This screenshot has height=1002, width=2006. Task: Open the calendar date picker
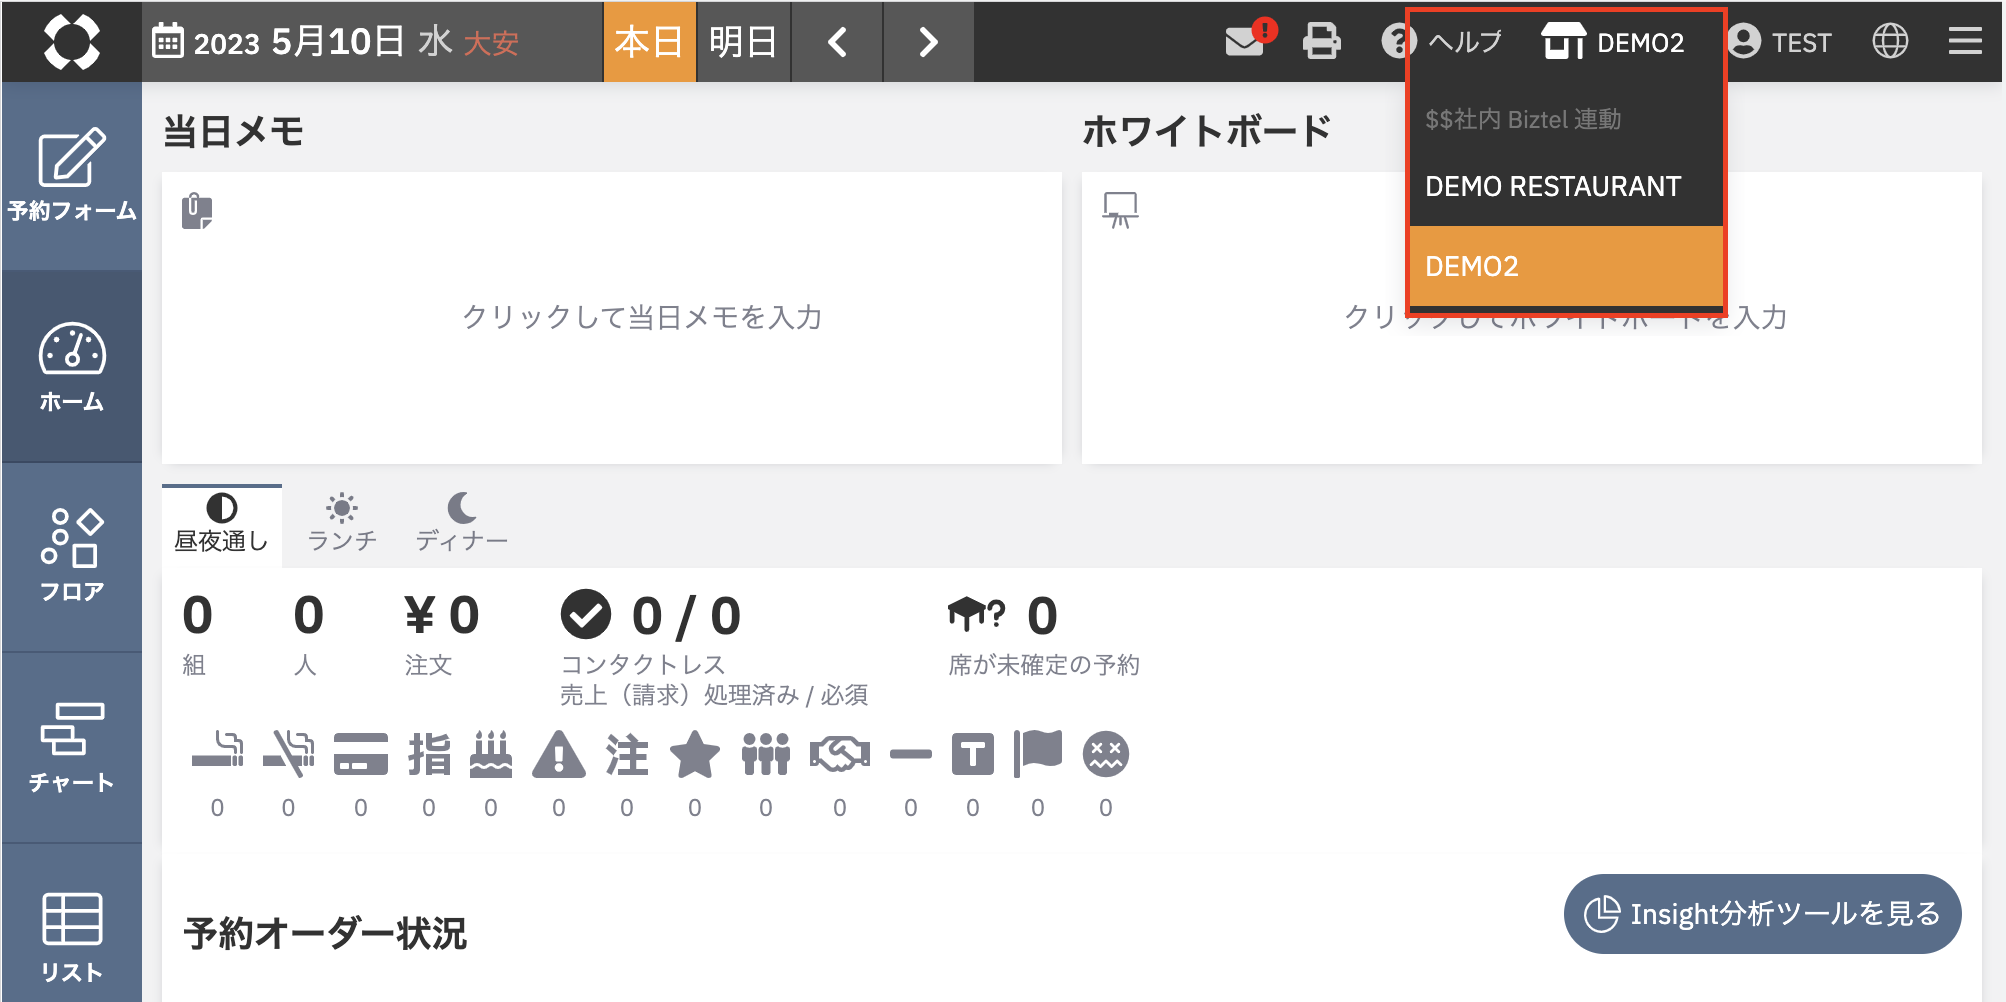pos(167,42)
